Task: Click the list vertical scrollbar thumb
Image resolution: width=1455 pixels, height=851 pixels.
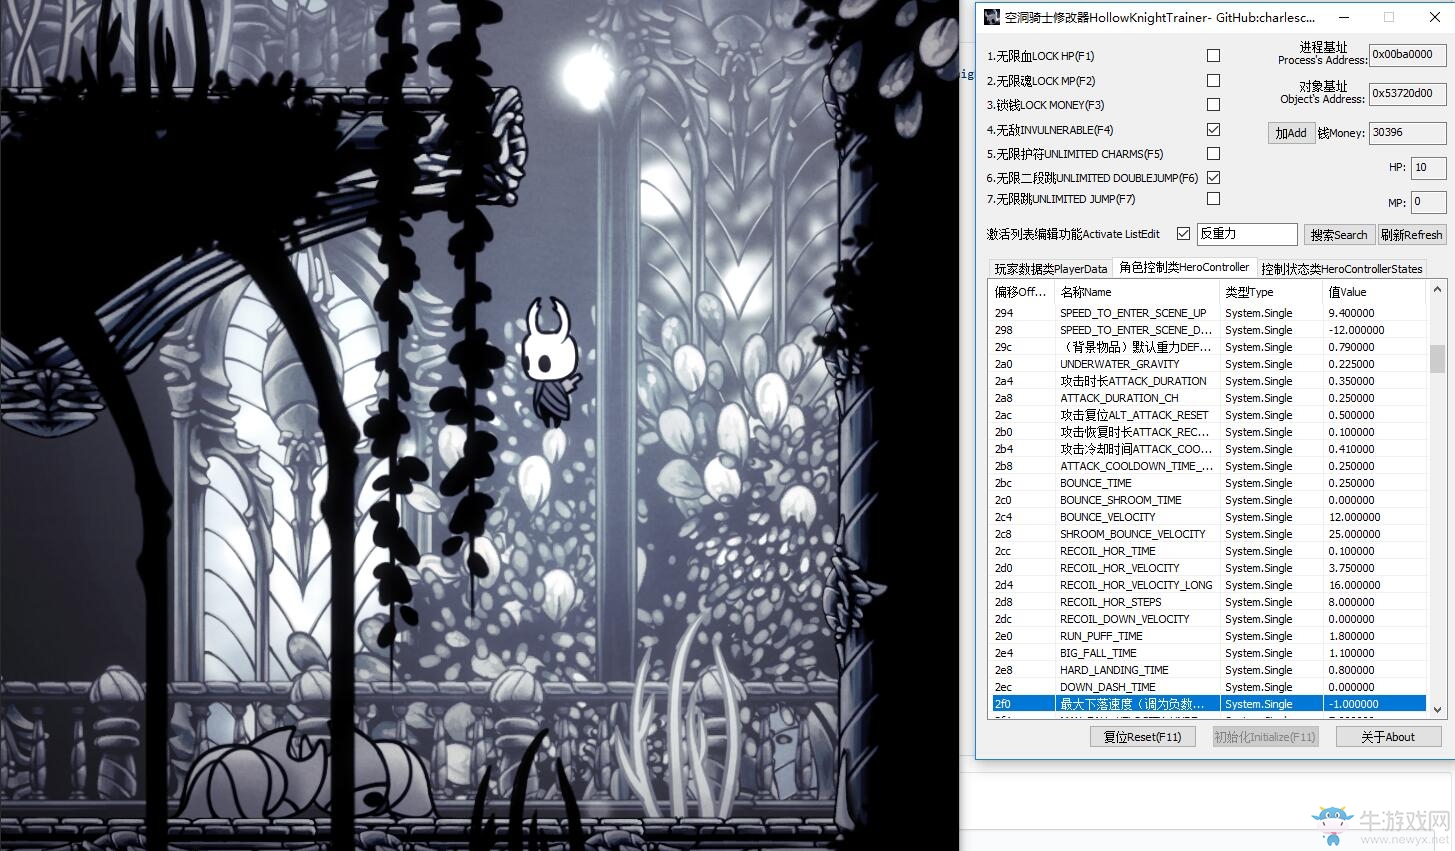Action: tap(1437, 358)
